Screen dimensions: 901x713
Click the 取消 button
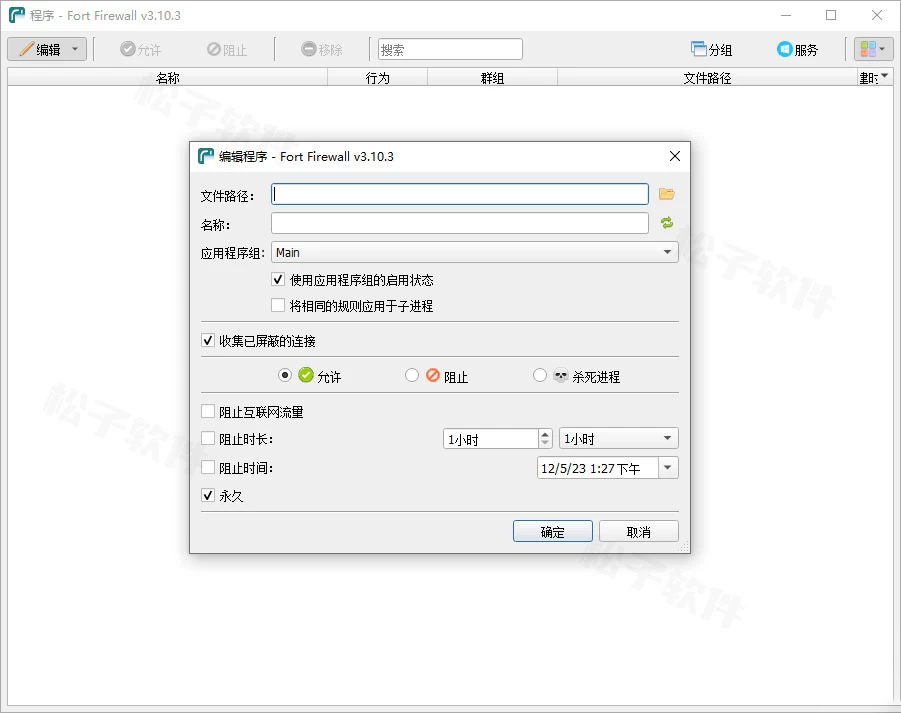click(x=638, y=531)
